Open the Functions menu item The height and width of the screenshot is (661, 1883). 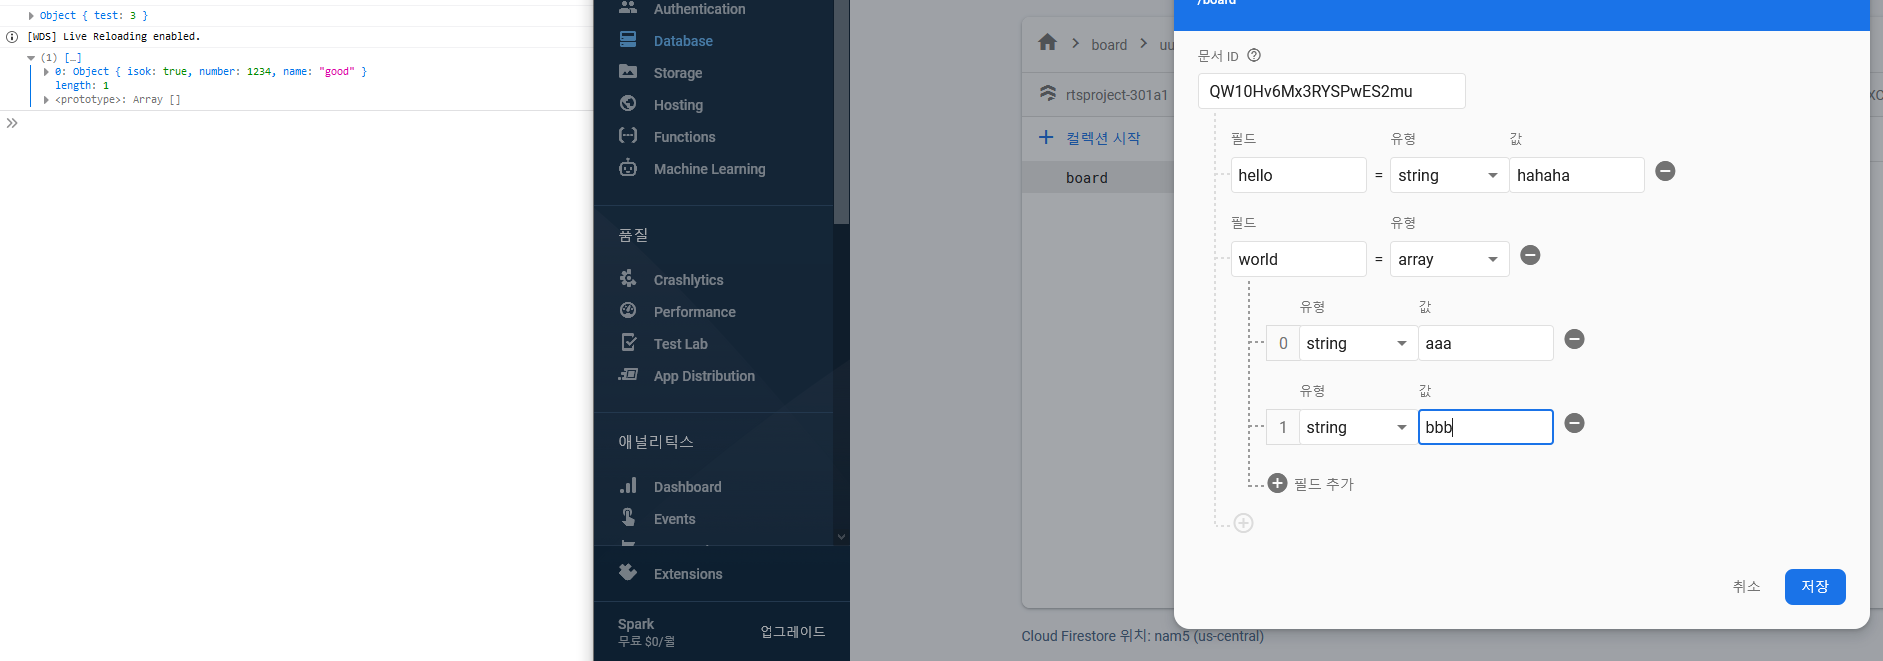click(x=684, y=137)
